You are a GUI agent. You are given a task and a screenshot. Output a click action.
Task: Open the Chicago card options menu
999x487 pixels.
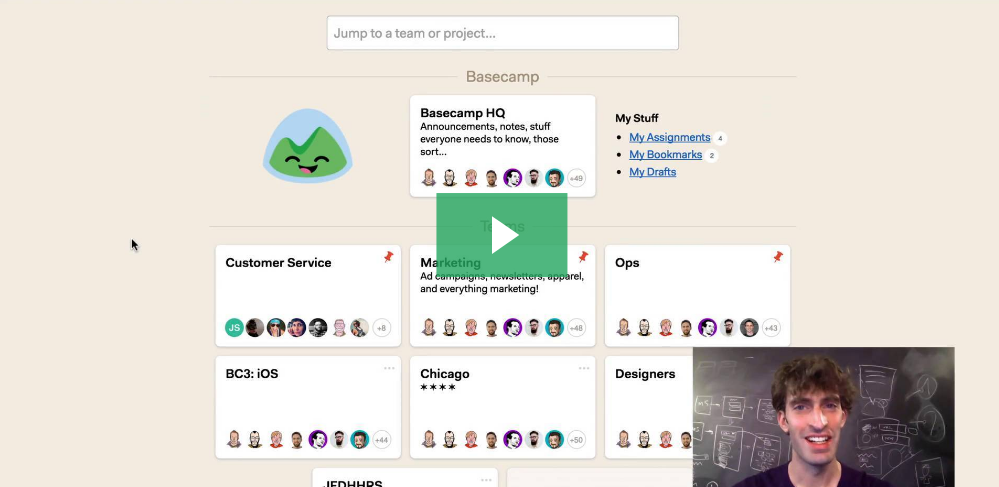584,368
